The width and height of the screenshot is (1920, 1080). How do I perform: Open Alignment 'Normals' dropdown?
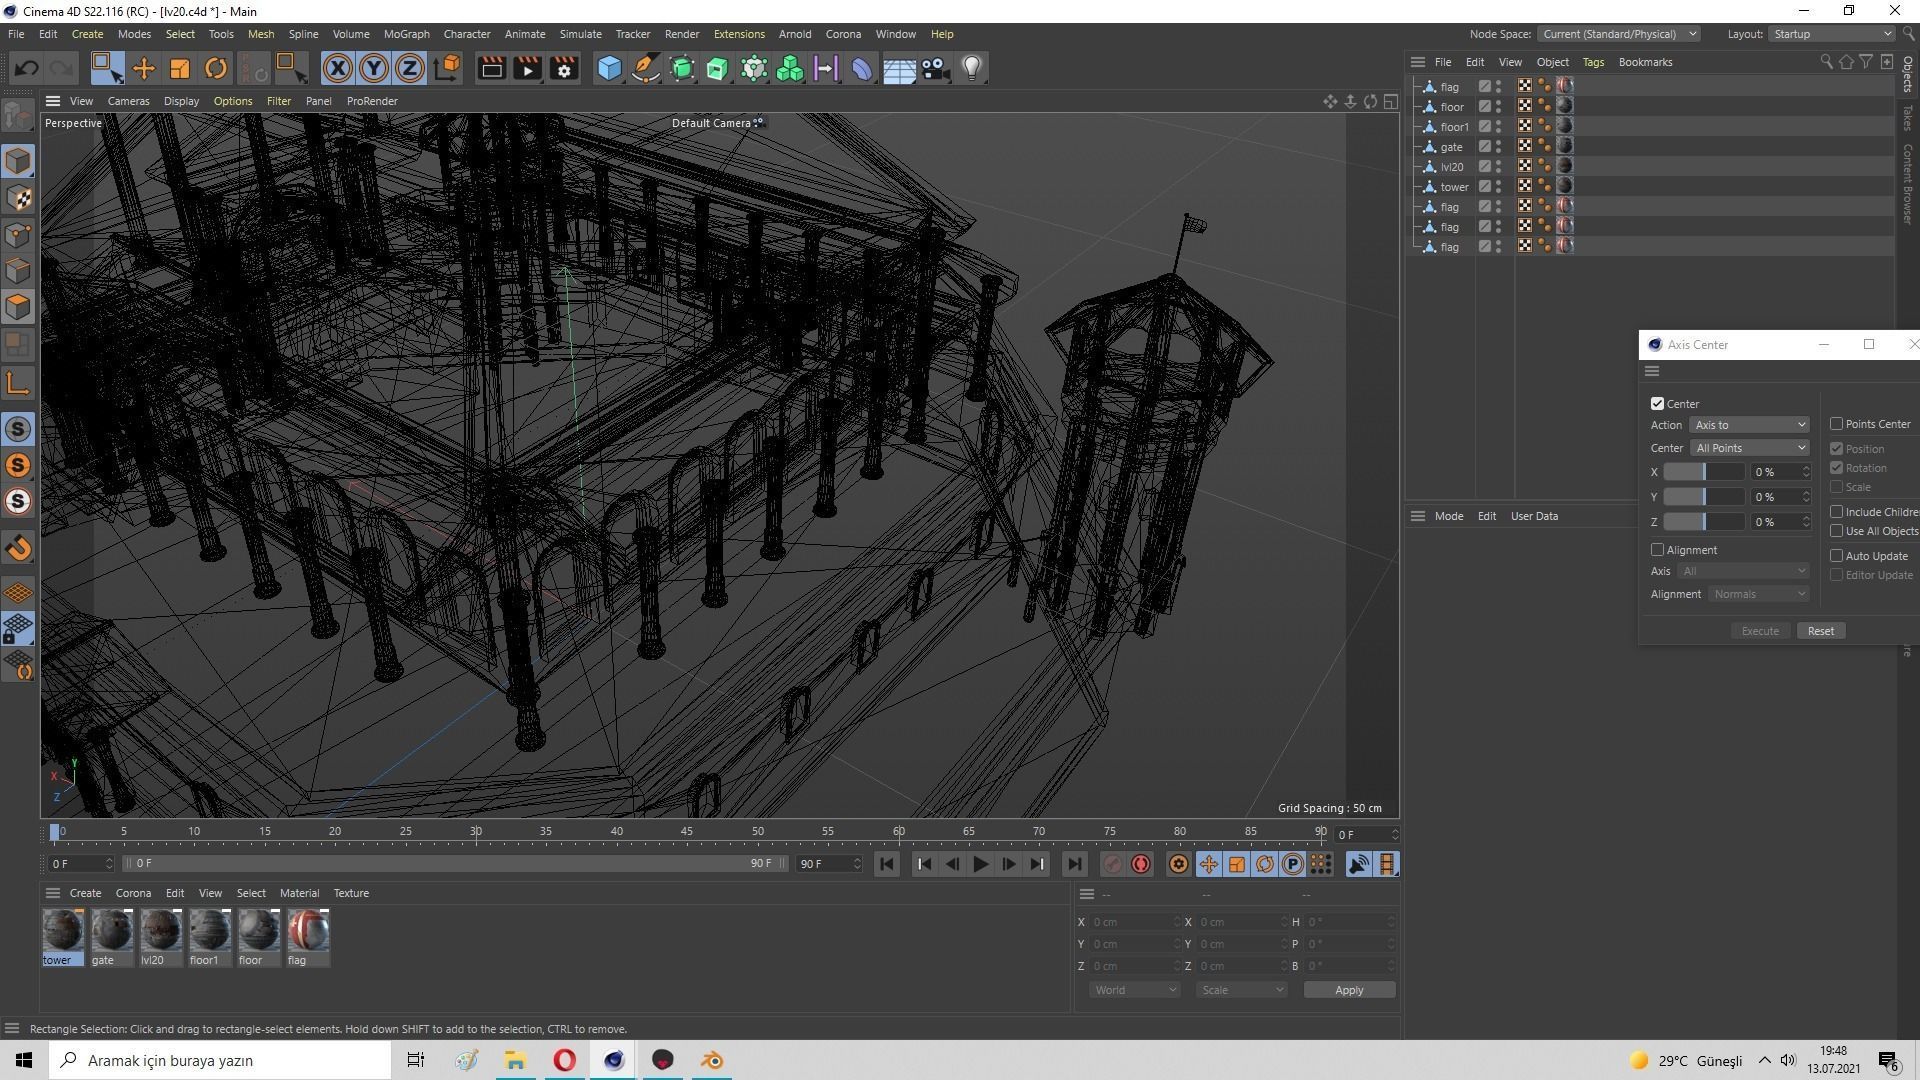pyautogui.click(x=1759, y=594)
